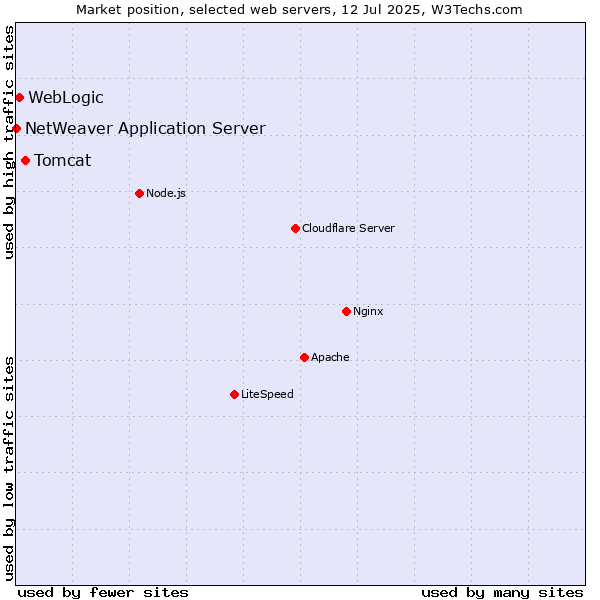Click the 'used by low traffic sites' label
This screenshot has height=600, width=600.
point(9,469)
